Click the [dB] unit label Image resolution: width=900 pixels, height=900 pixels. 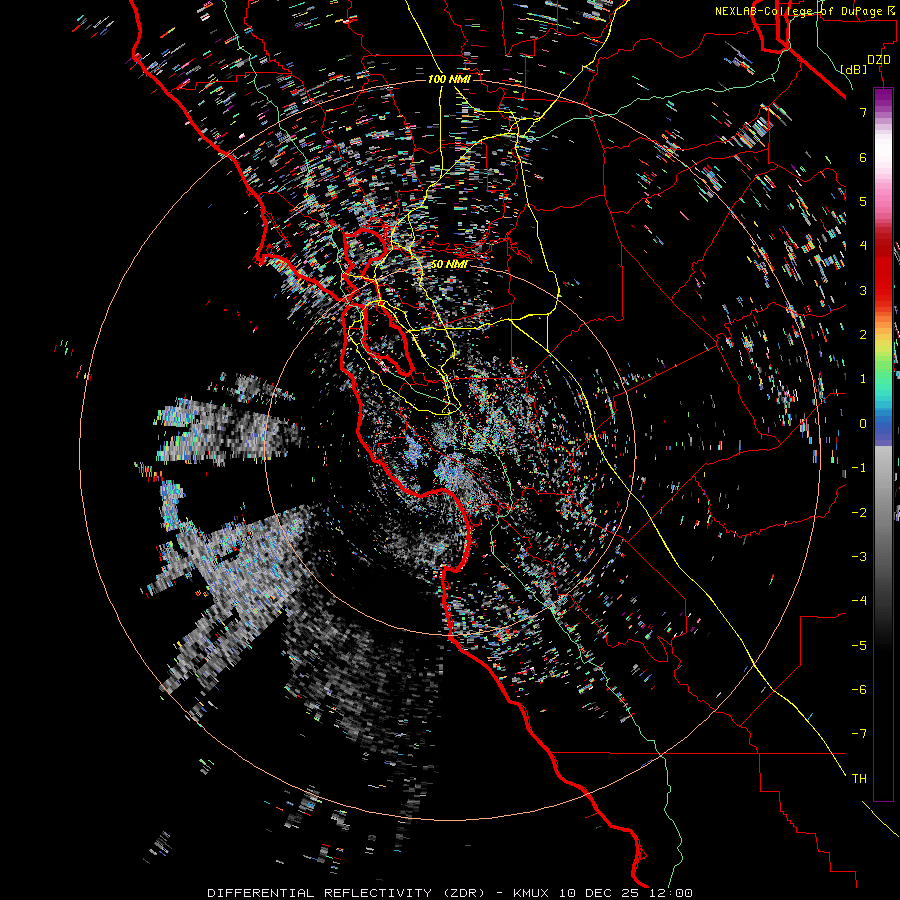coord(853,69)
